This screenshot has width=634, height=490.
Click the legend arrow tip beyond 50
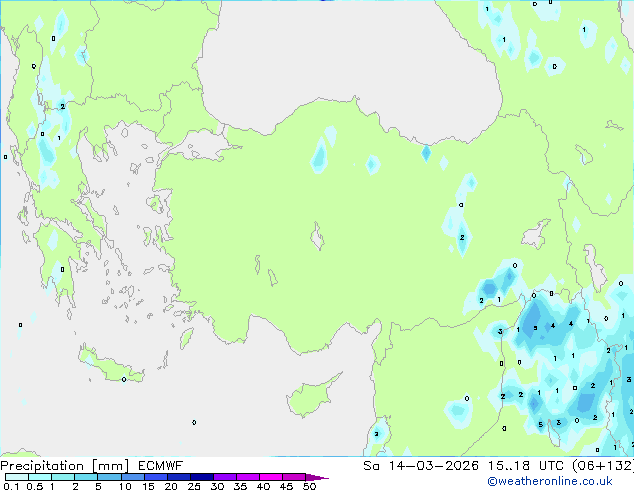pyautogui.click(x=317, y=477)
